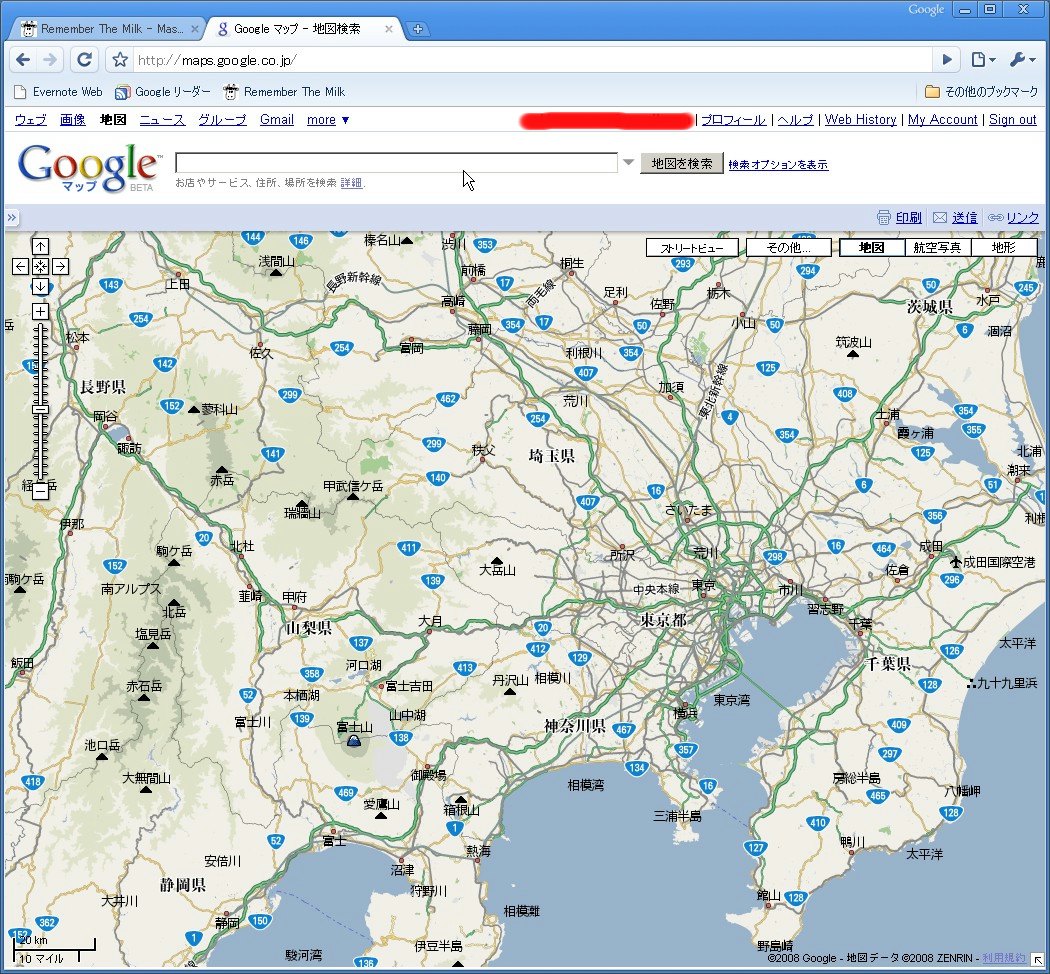Bookmark this page with the star icon
This screenshot has height=974, width=1050.
(x=120, y=60)
